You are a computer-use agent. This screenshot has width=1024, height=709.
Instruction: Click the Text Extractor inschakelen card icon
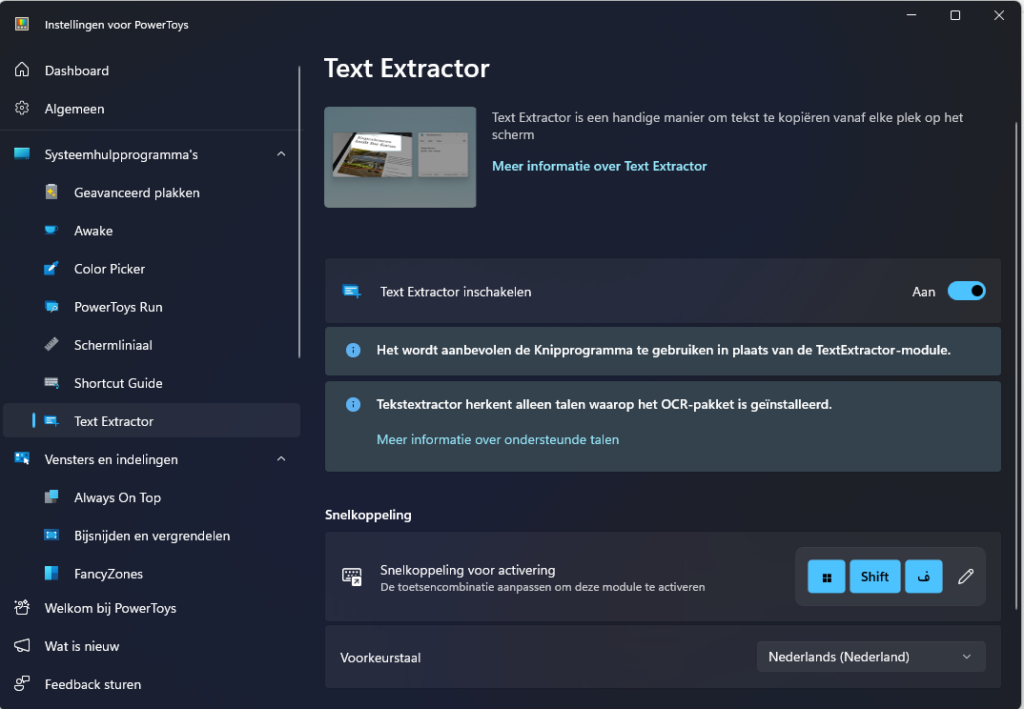[x=352, y=291]
